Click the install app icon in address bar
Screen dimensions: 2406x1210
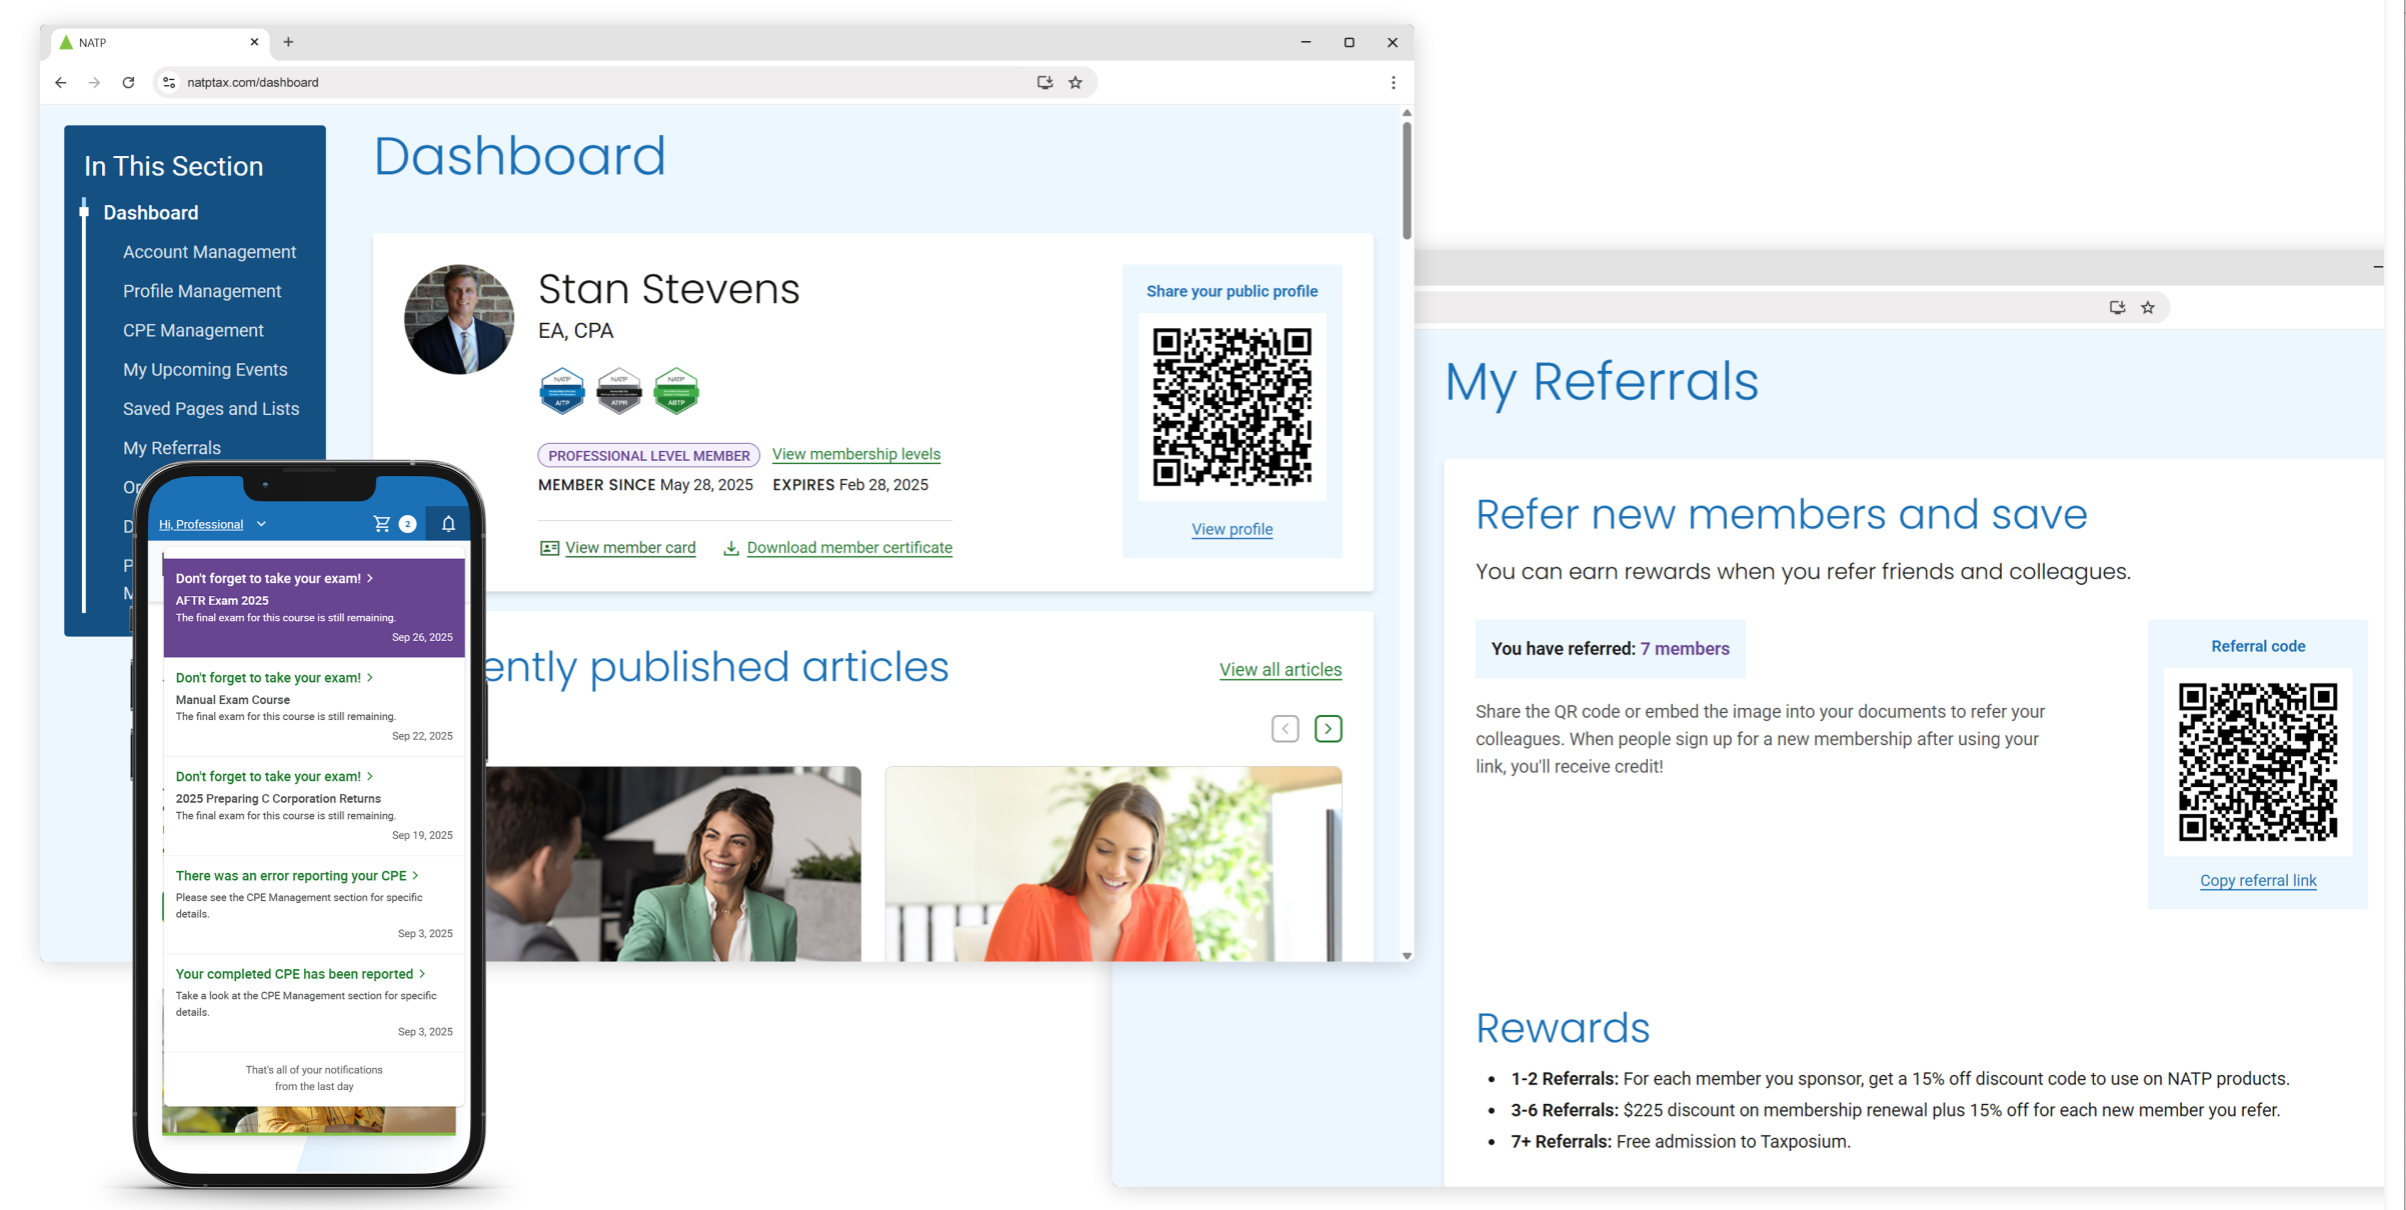pos(1044,83)
